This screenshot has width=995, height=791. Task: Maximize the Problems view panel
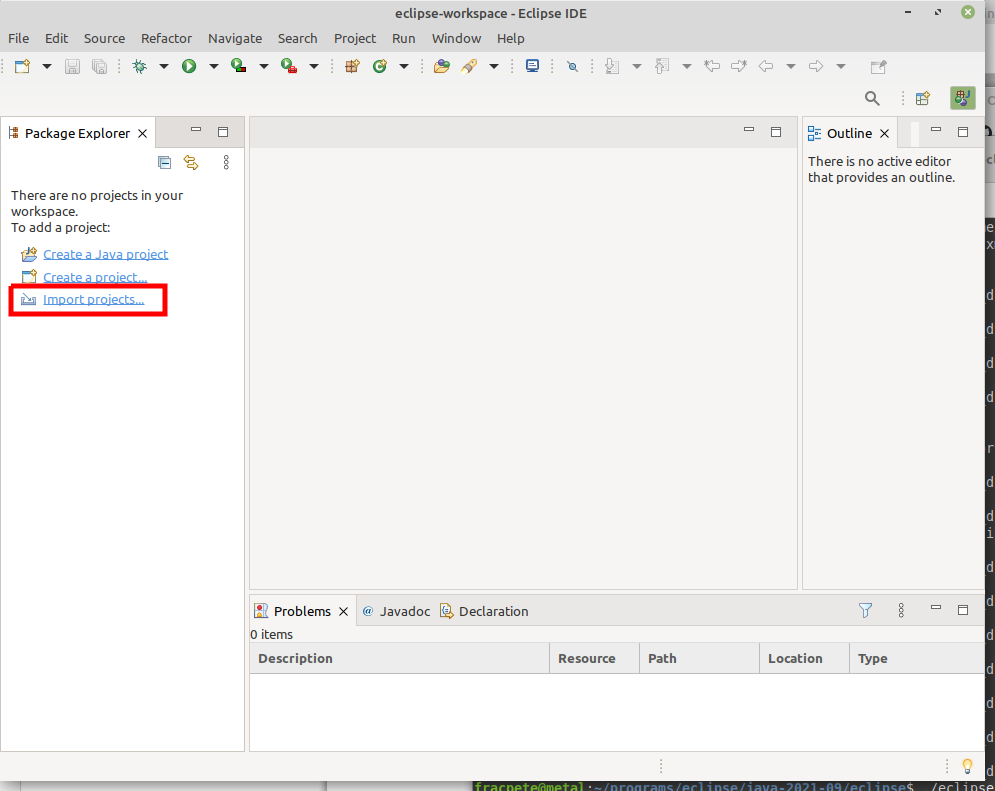click(963, 610)
